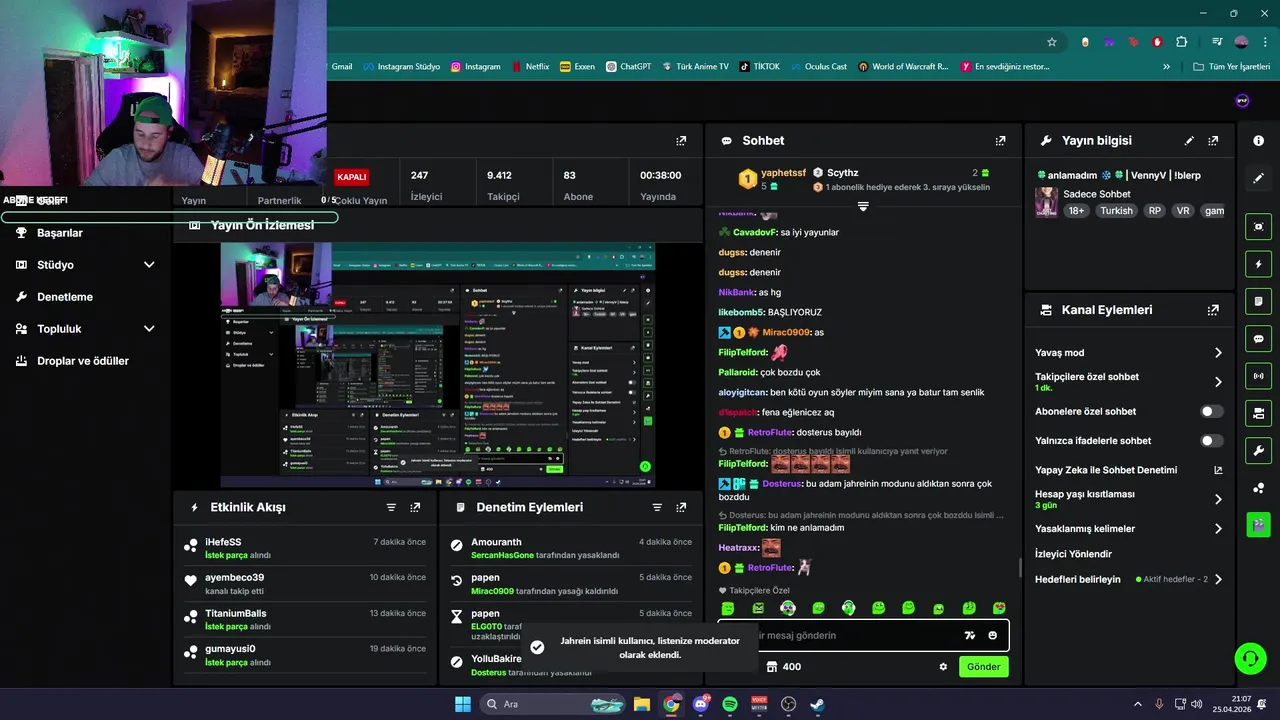Bookmark page with star icon
The width and height of the screenshot is (1280, 720).
[x=1052, y=42]
